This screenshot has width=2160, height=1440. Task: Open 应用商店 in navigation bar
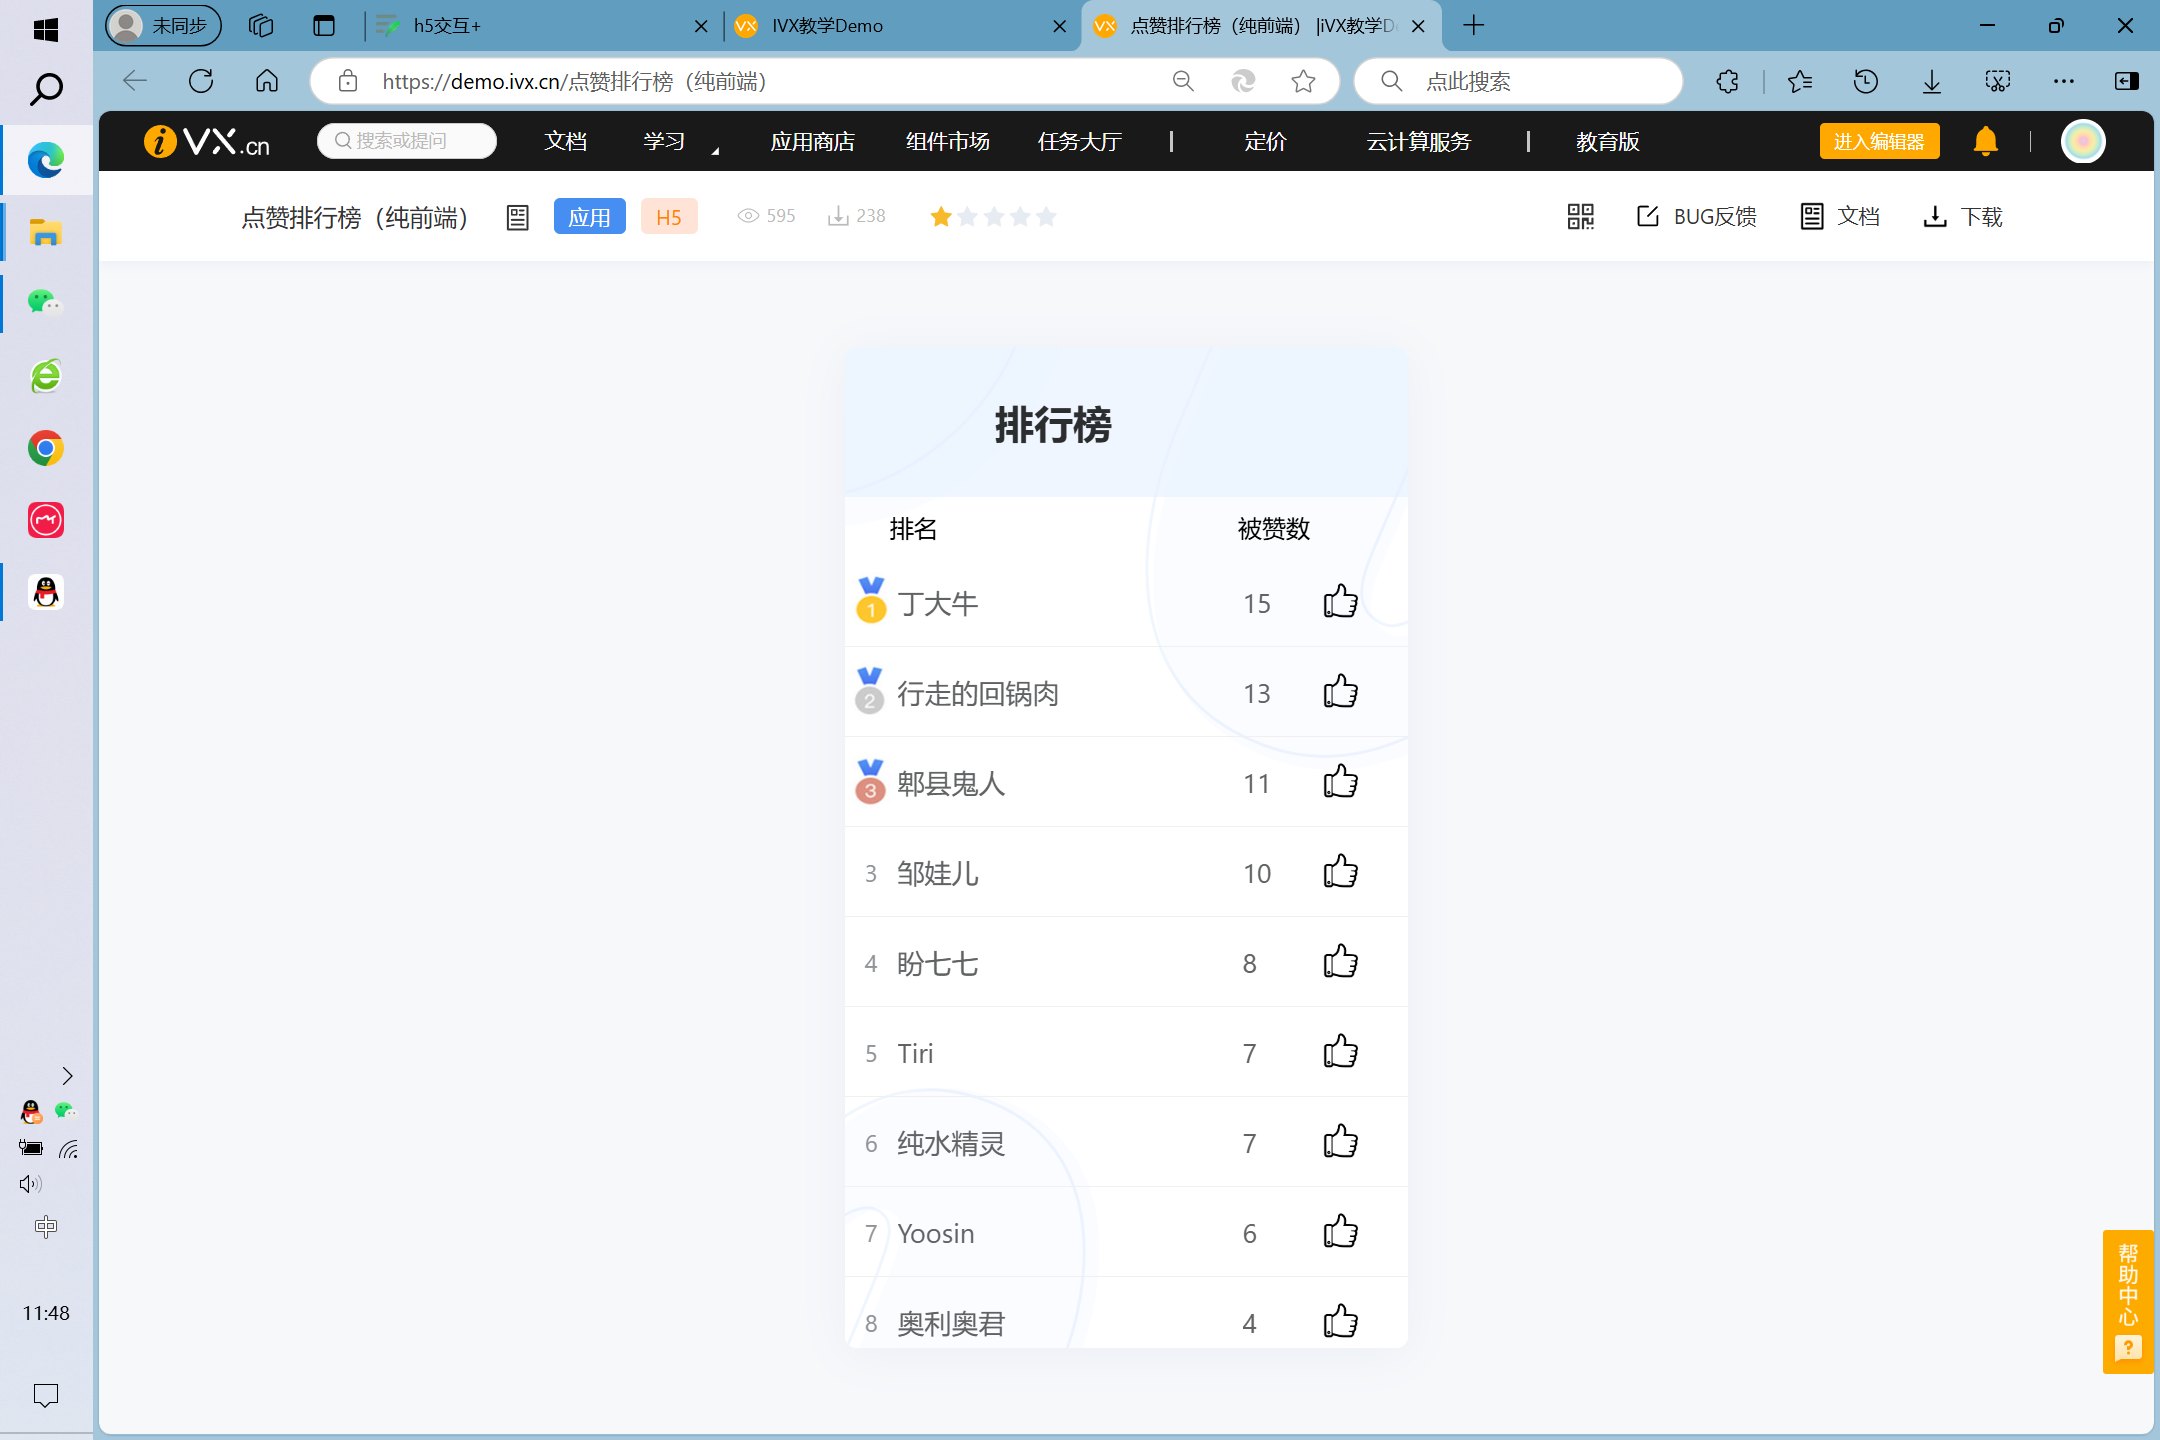point(812,142)
